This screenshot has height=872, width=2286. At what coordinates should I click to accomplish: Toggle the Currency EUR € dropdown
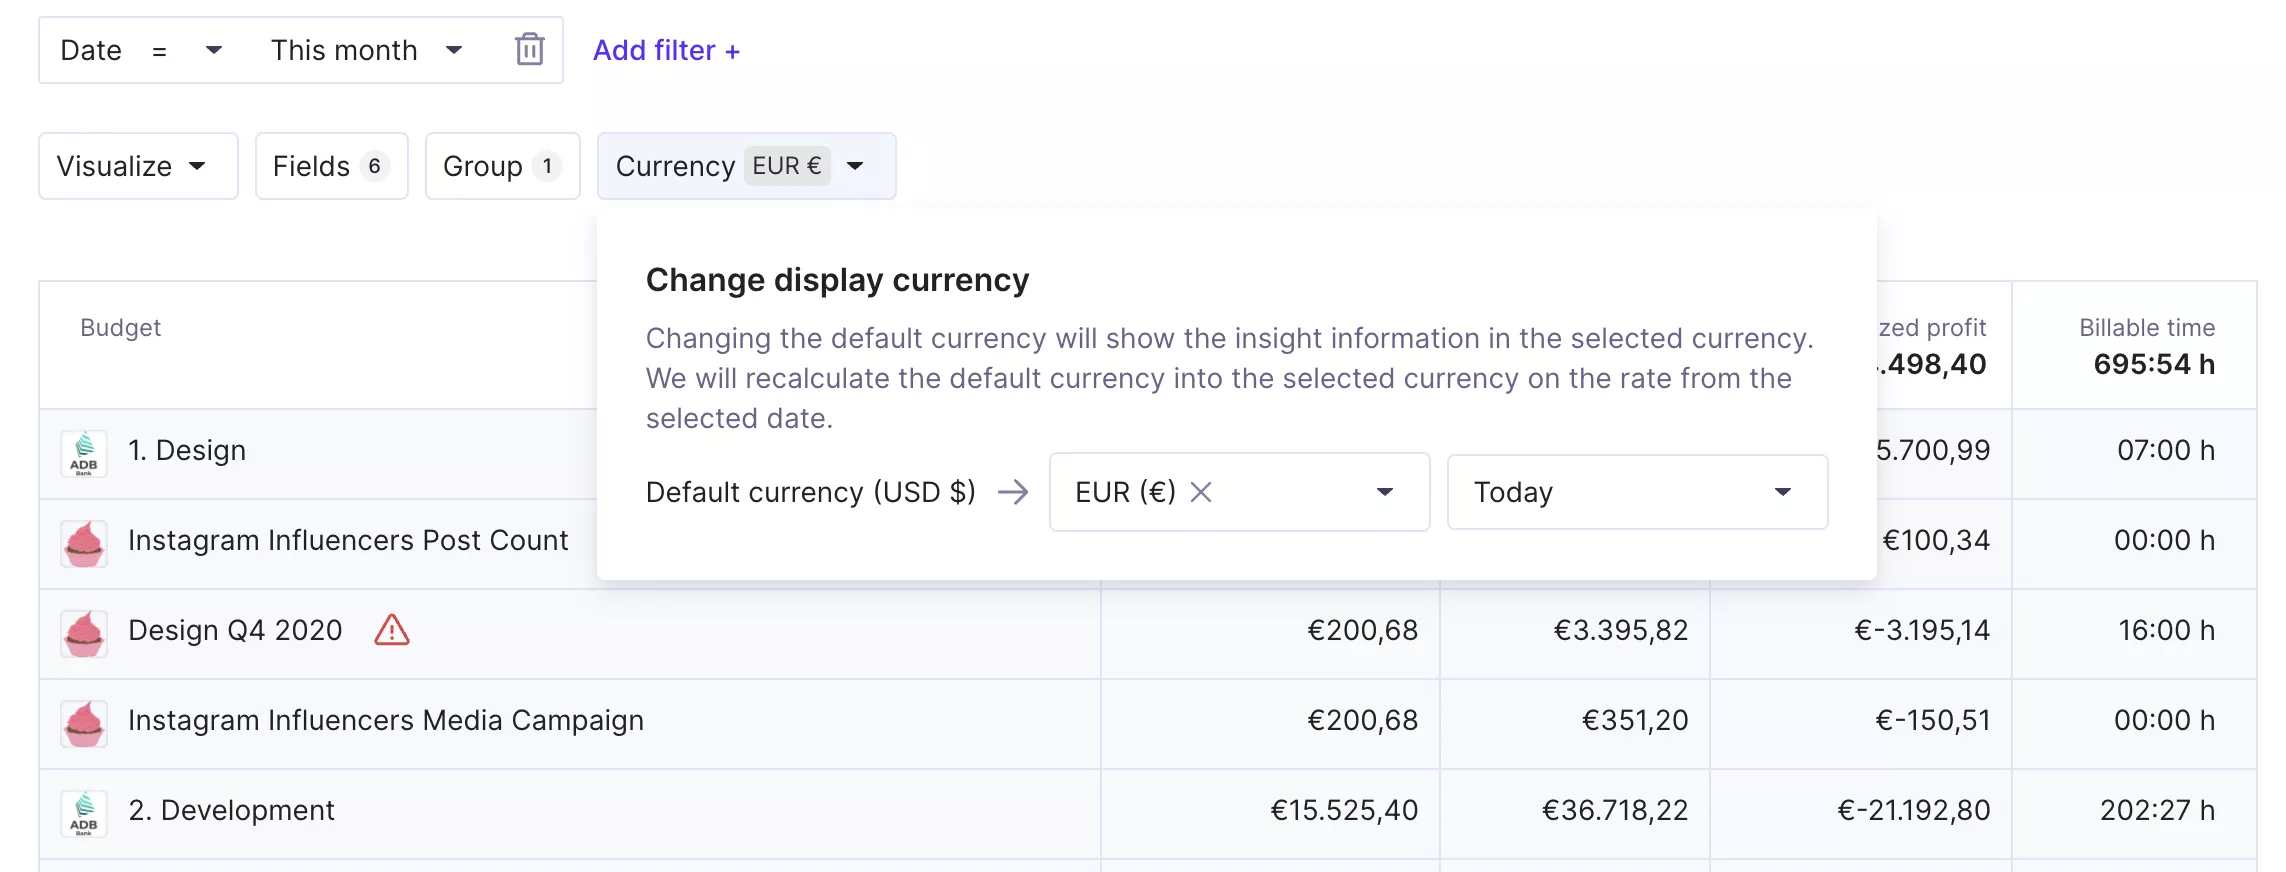tap(746, 166)
